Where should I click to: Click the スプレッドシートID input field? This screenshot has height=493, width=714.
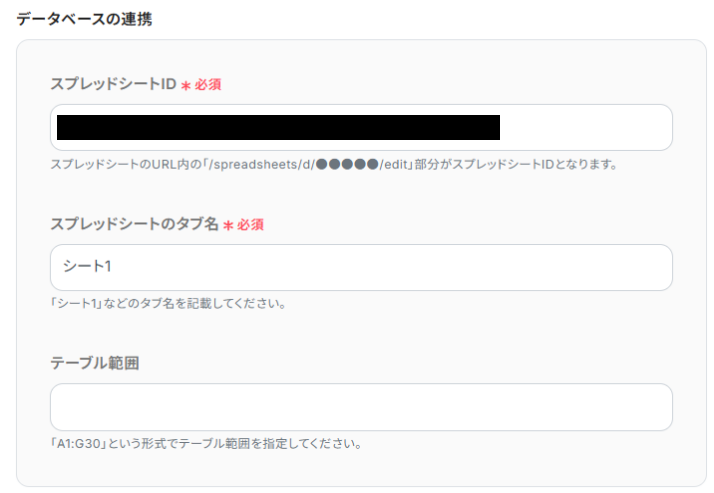click(x=361, y=127)
